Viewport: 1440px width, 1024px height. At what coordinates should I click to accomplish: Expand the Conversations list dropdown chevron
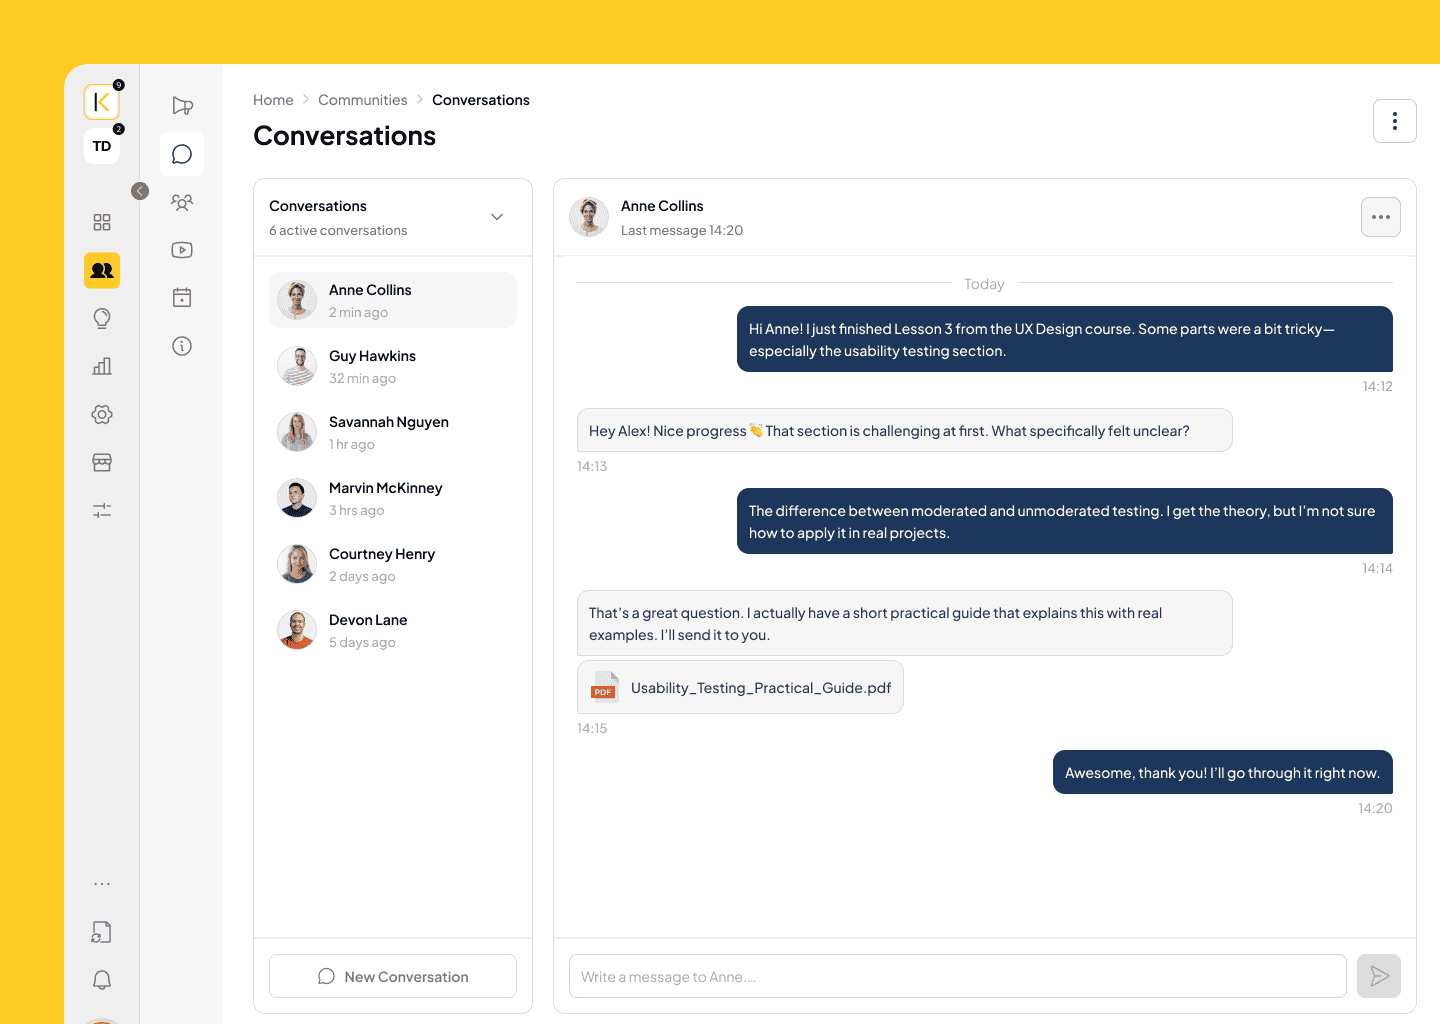click(x=497, y=217)
